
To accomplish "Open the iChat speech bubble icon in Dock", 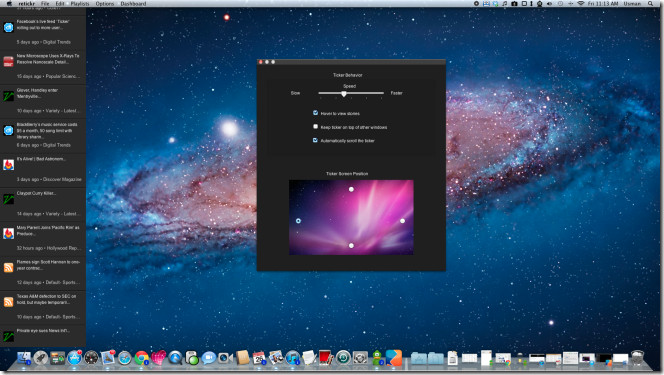I will point(208,358).
